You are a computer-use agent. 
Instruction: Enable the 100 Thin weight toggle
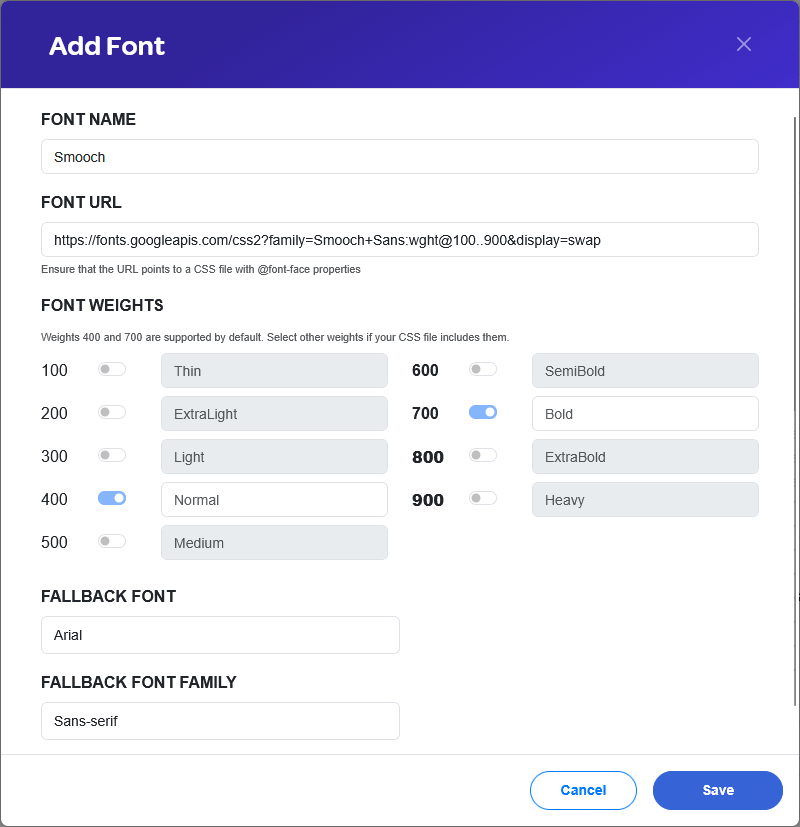coord(112,369)
